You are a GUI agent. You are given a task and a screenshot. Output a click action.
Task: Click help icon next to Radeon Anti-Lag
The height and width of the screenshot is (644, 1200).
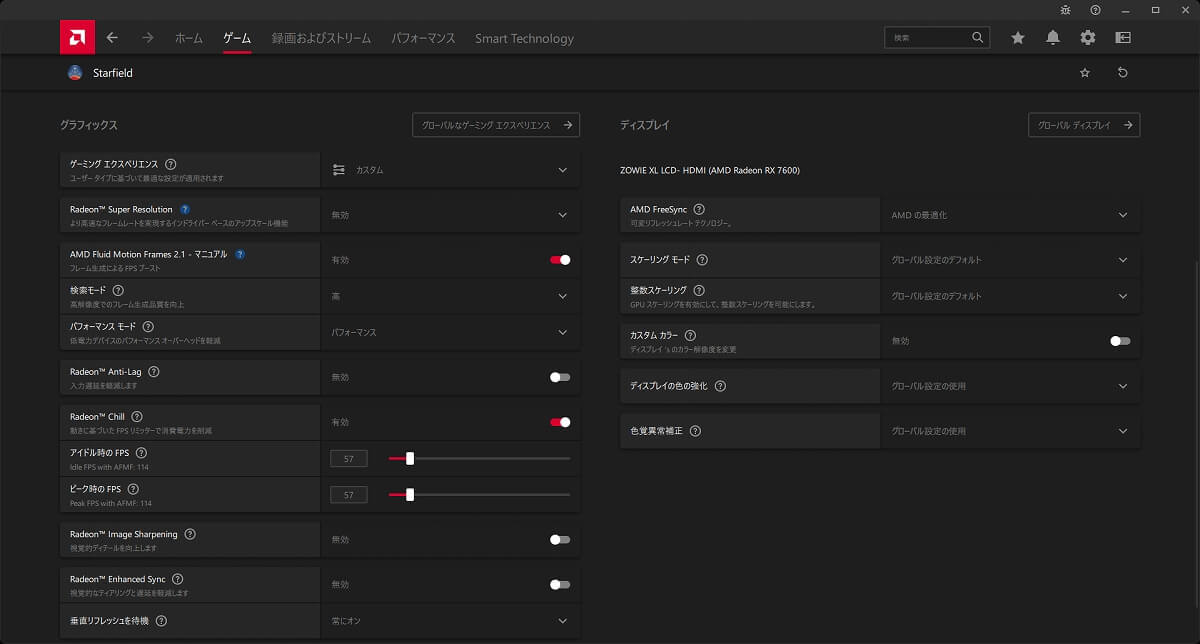(x=154, y=371)
